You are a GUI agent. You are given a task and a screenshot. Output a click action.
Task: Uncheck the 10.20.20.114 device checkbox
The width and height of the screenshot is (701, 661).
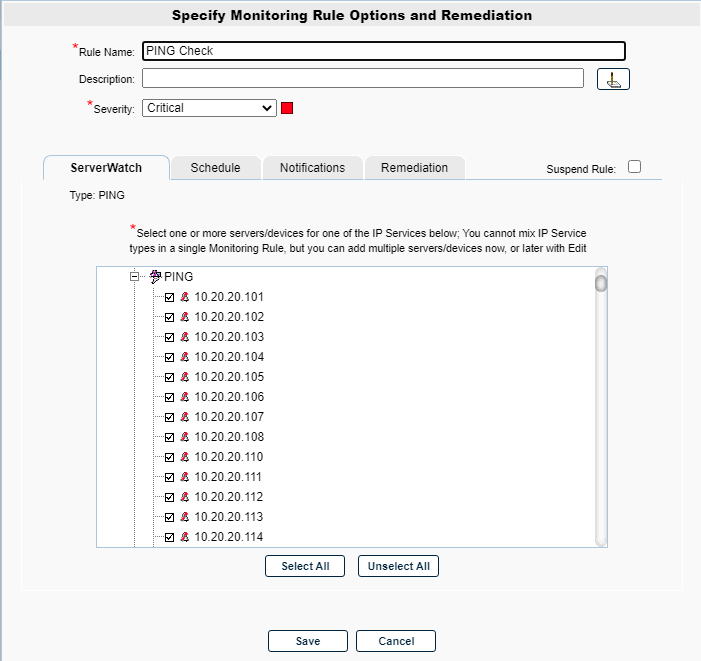tap(169, 537)
